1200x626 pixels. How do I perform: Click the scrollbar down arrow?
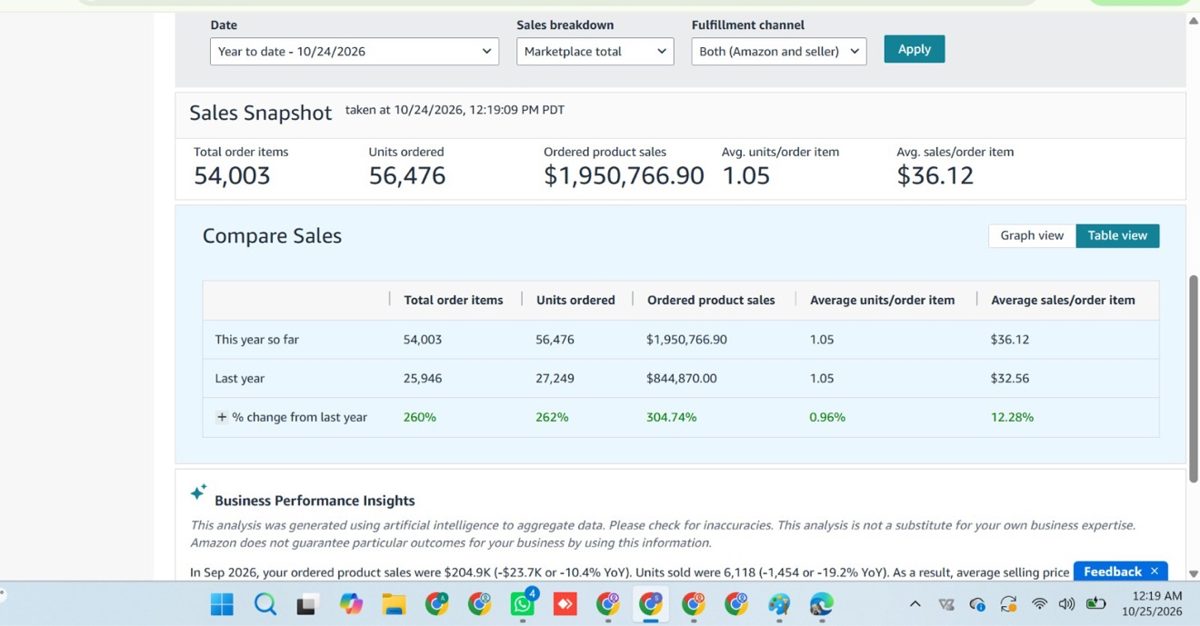1191,573
